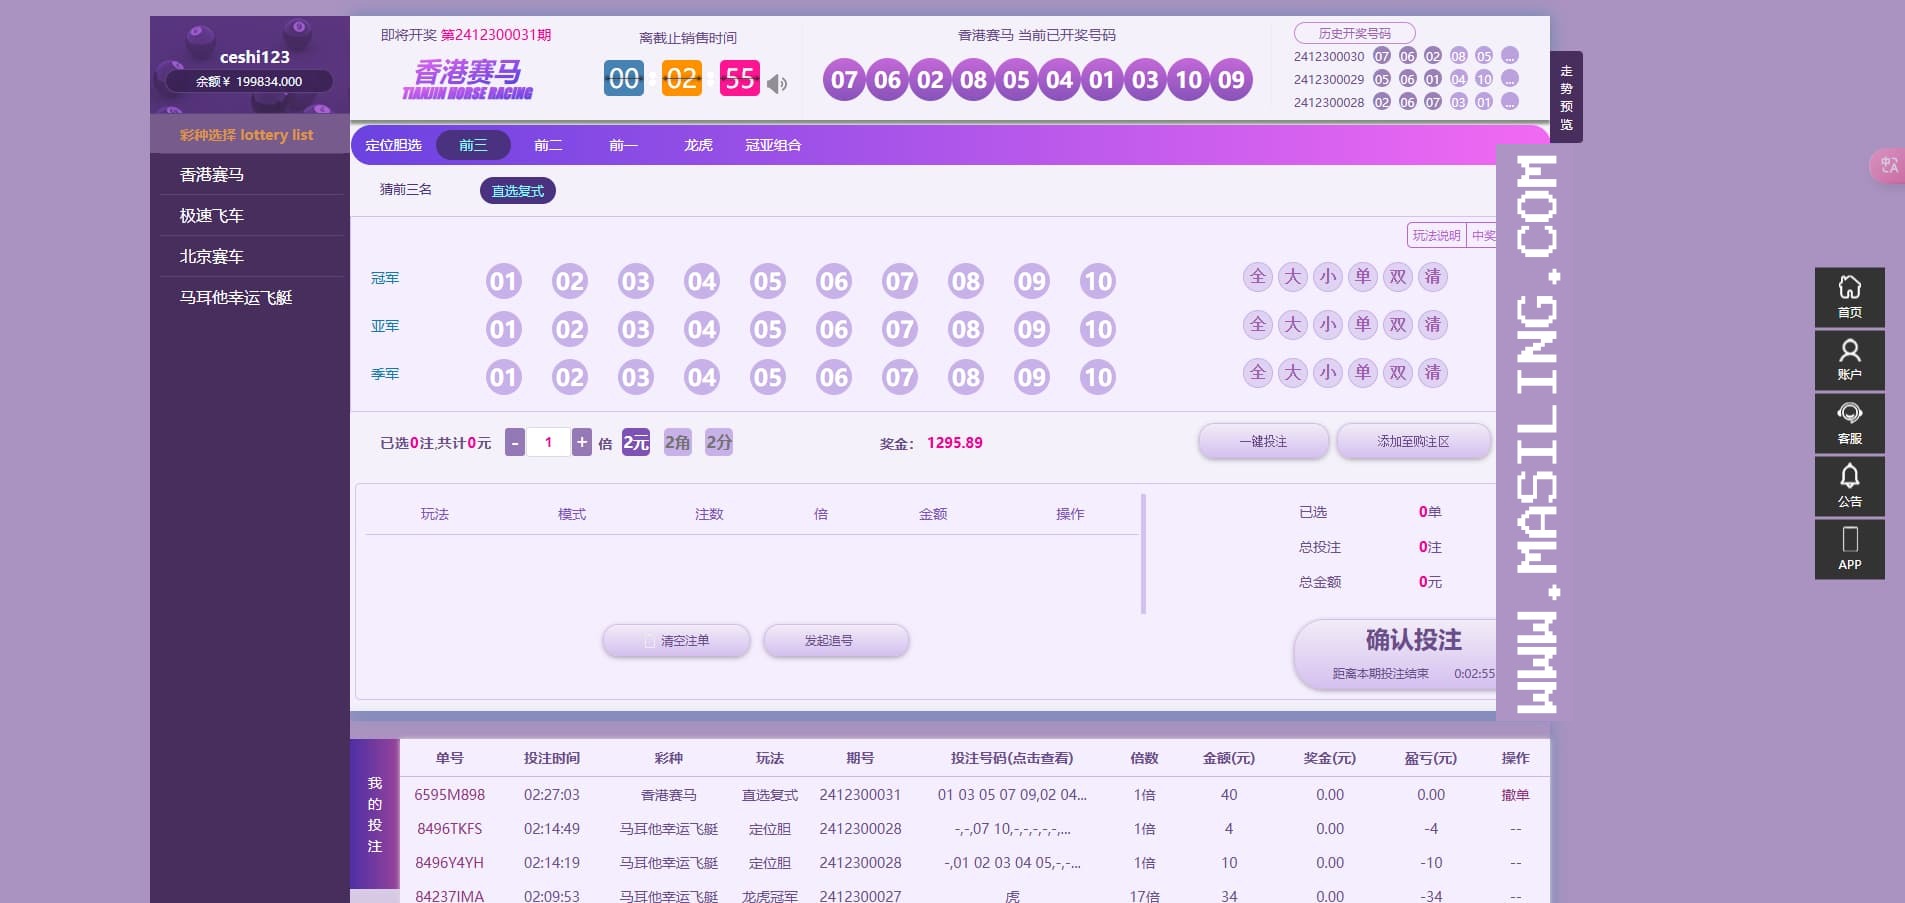Image resolution: width=1905 pixels, height=903 pixels.
Task: Select number 05 in the 冠军 row
Action: (x=768, y=281)
